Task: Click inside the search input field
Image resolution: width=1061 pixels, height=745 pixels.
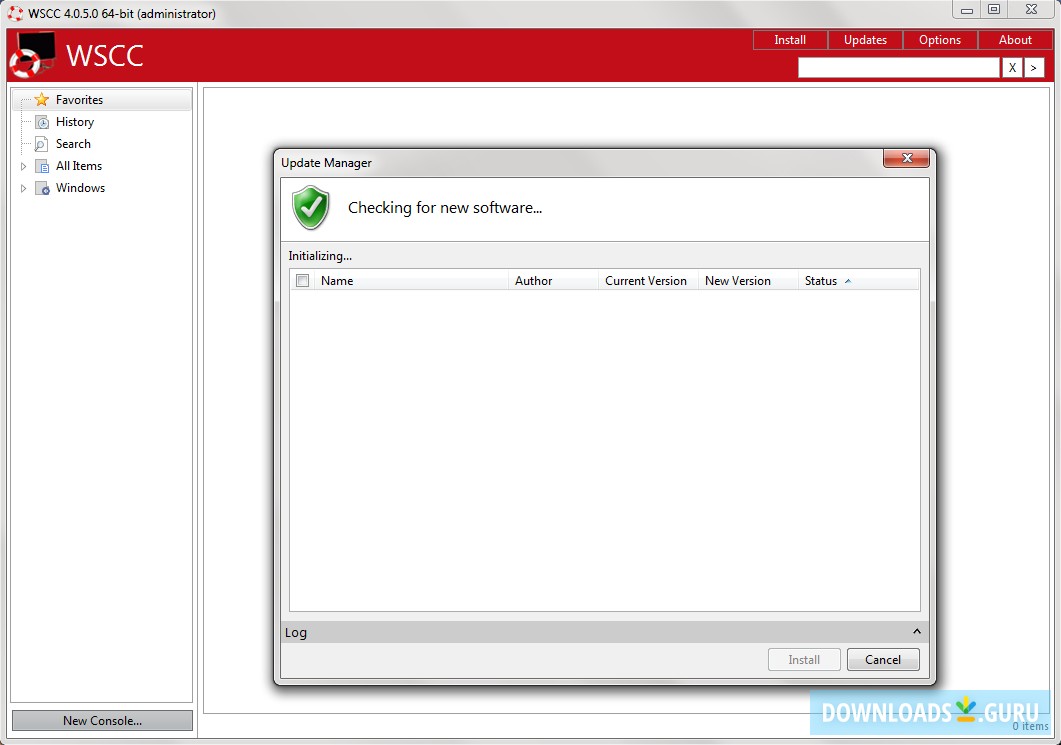Action: (898, 67)
